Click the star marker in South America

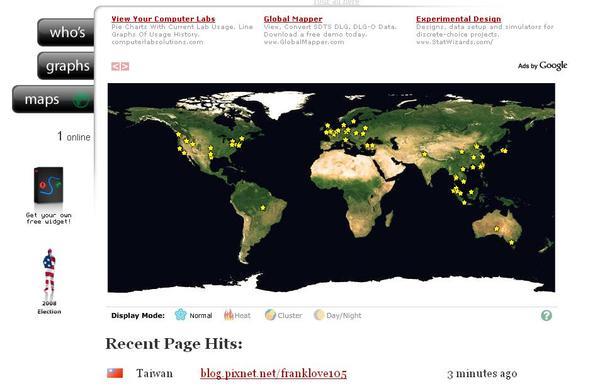262,208
